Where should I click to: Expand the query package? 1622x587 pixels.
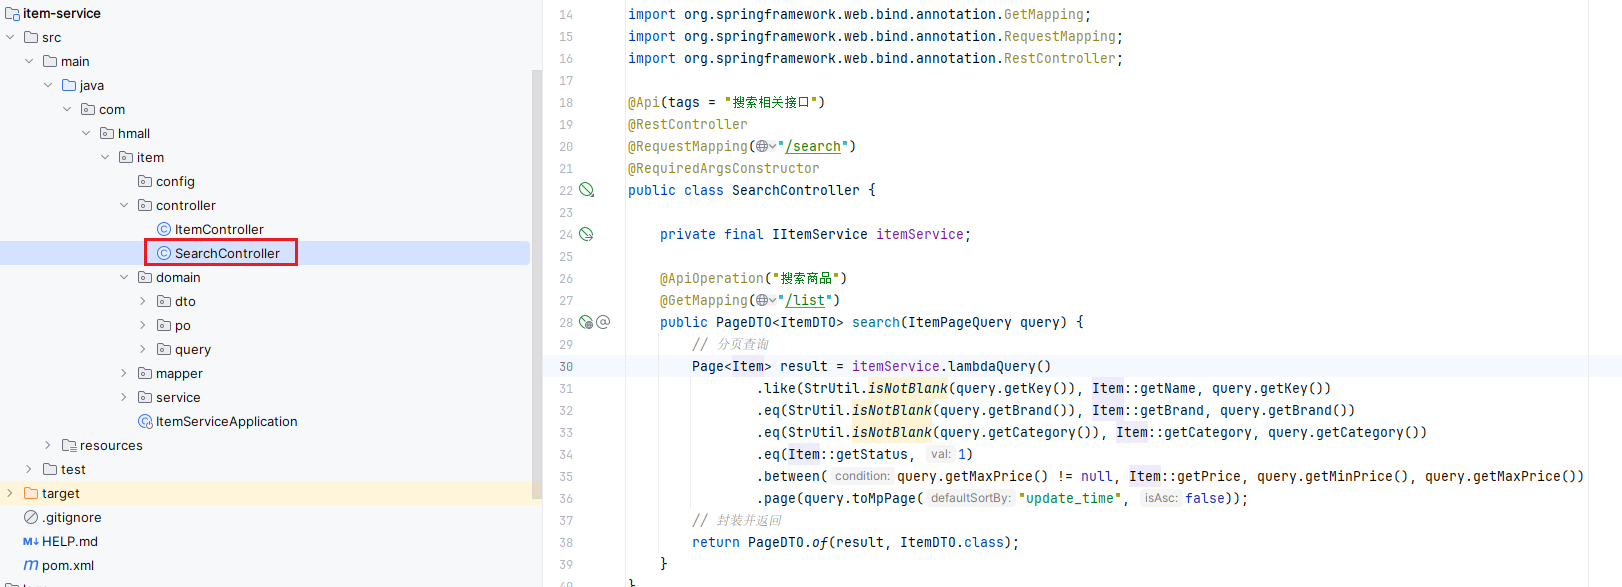click(x=143, y=349)
